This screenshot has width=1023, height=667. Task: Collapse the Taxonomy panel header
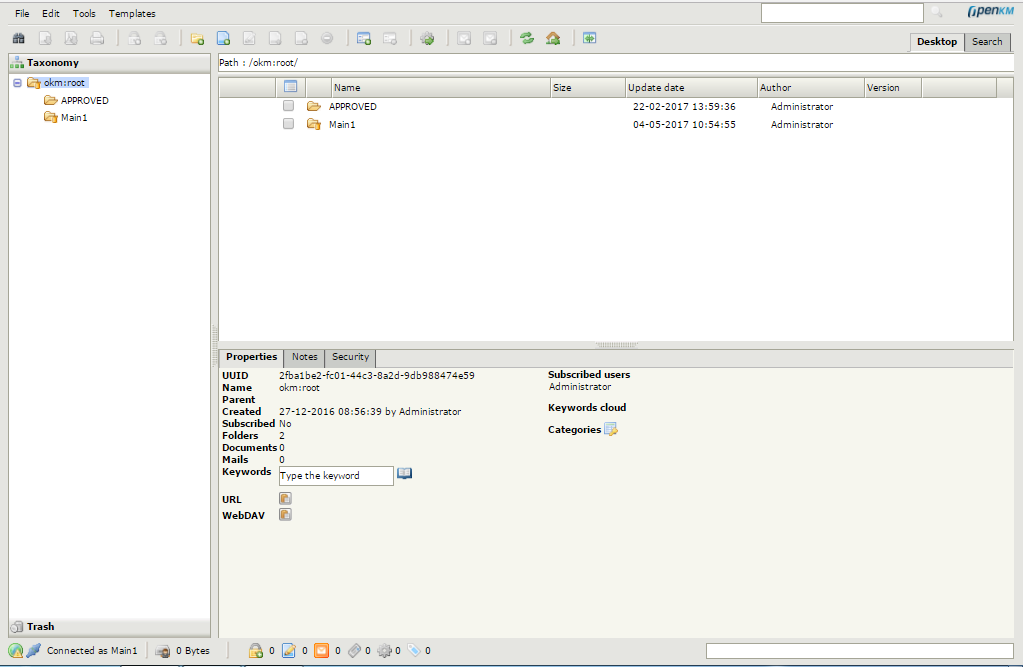52,62
